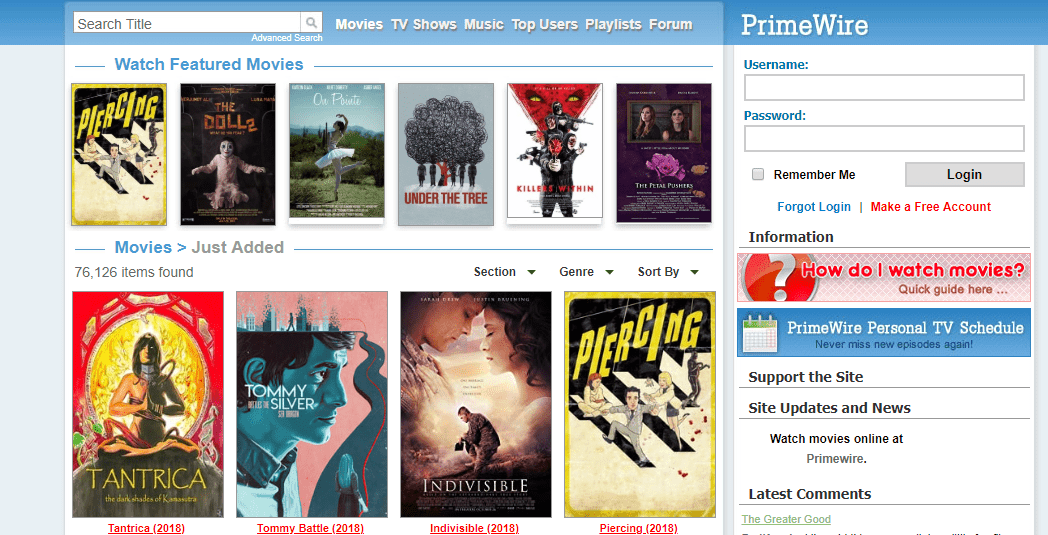Open featured On Pointe poster
The image size is (1048, 535).
(337, 152)
